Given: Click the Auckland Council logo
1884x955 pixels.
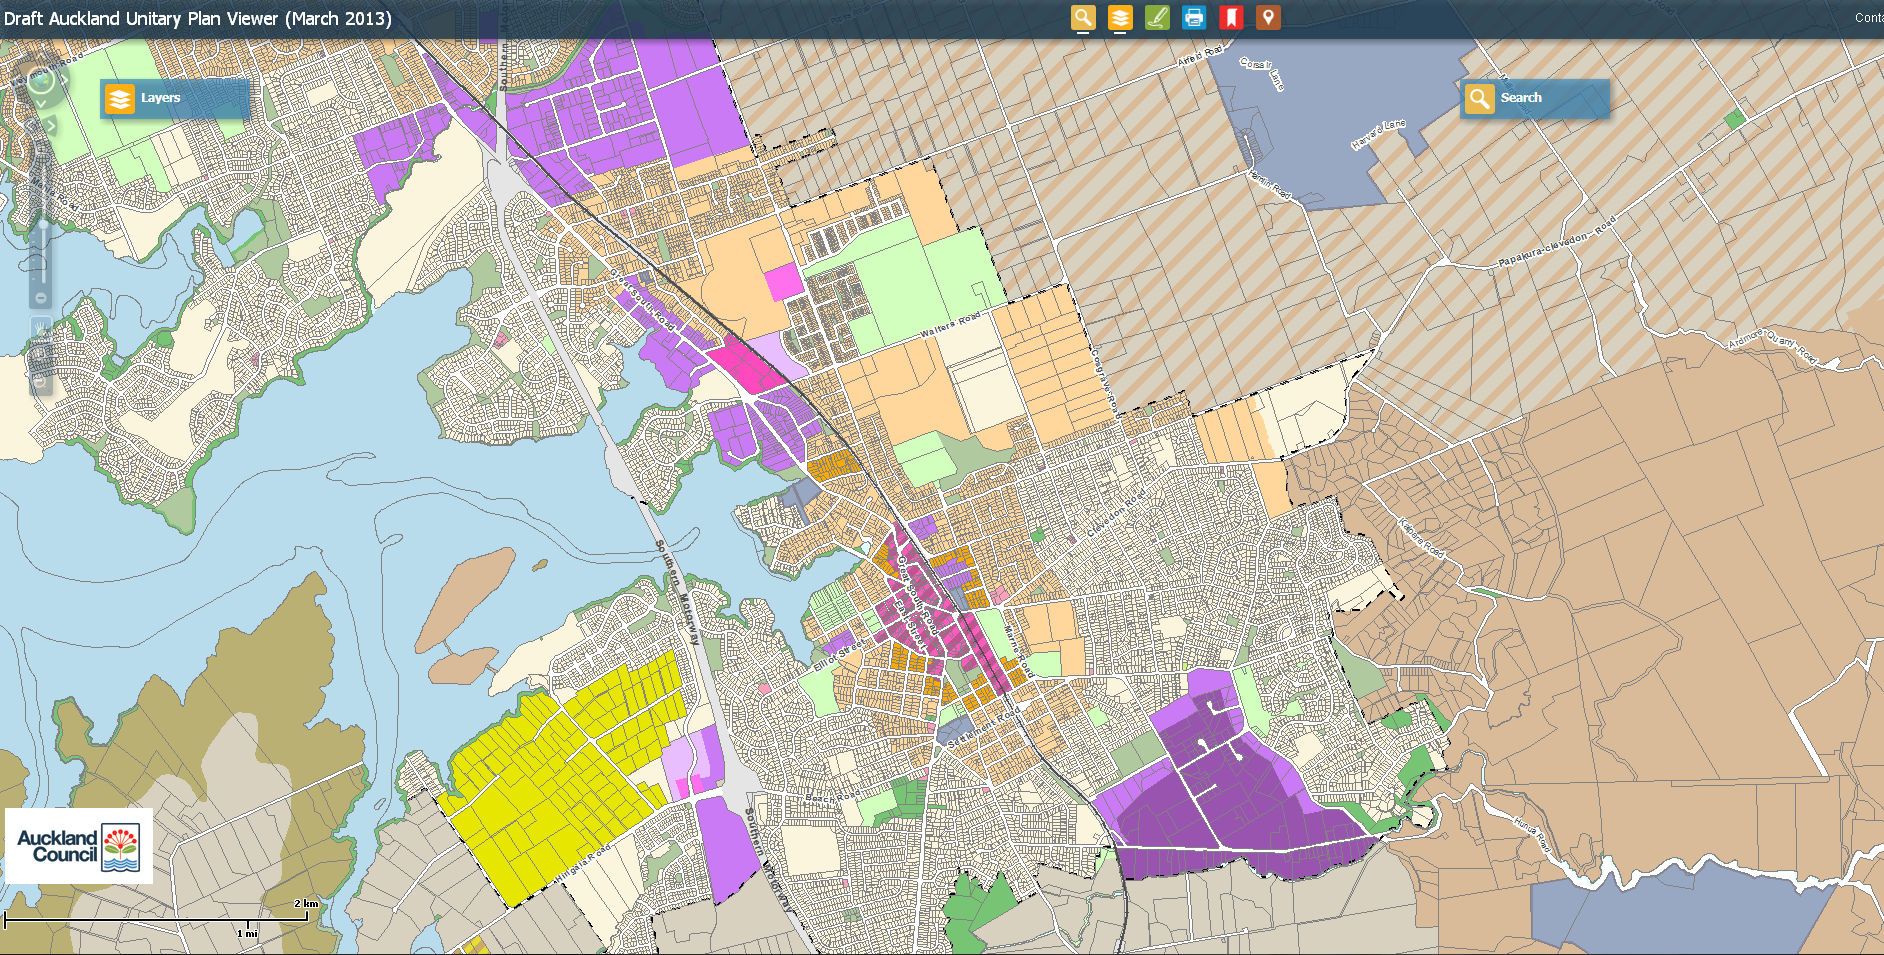Looking at the screenshot, I should click(x=79, y=846).
